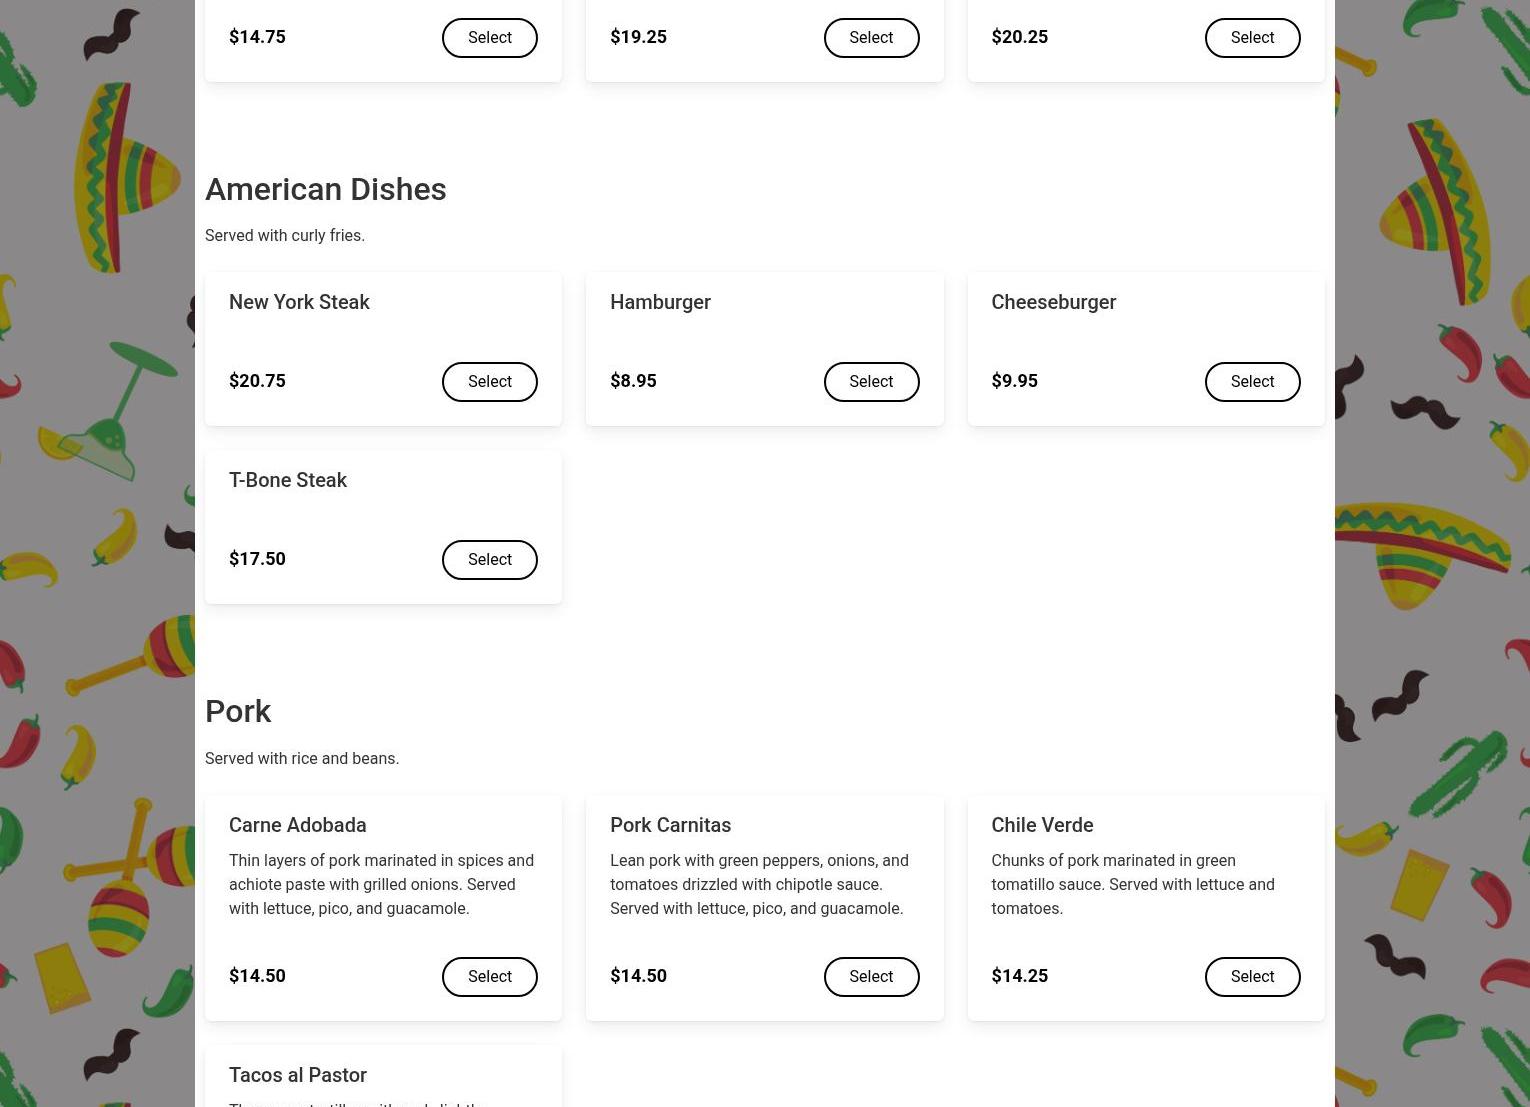The width and height of the screenshot is (1530, 1107).
Task: Click the "Served with curly fries" note
Action: (285, 236)
